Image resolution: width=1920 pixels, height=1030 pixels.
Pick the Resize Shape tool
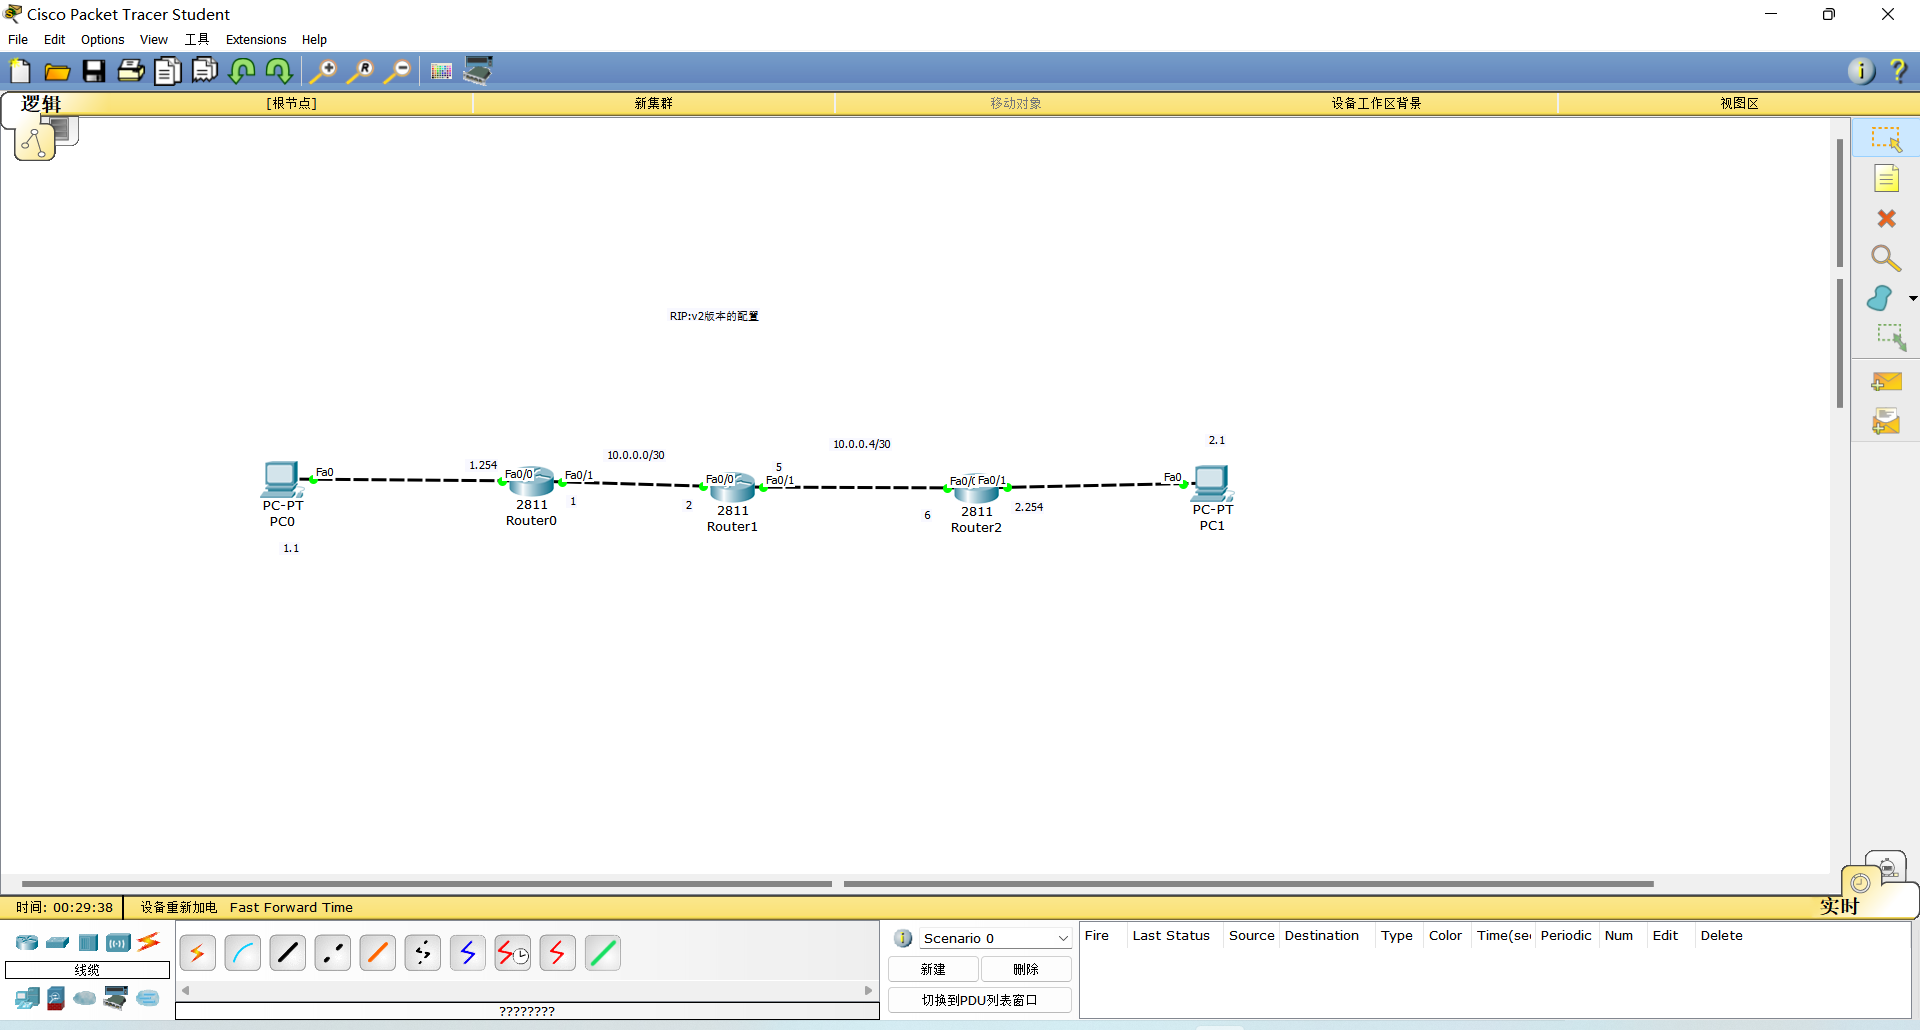pyautogui.click(x=1890, y=338)
